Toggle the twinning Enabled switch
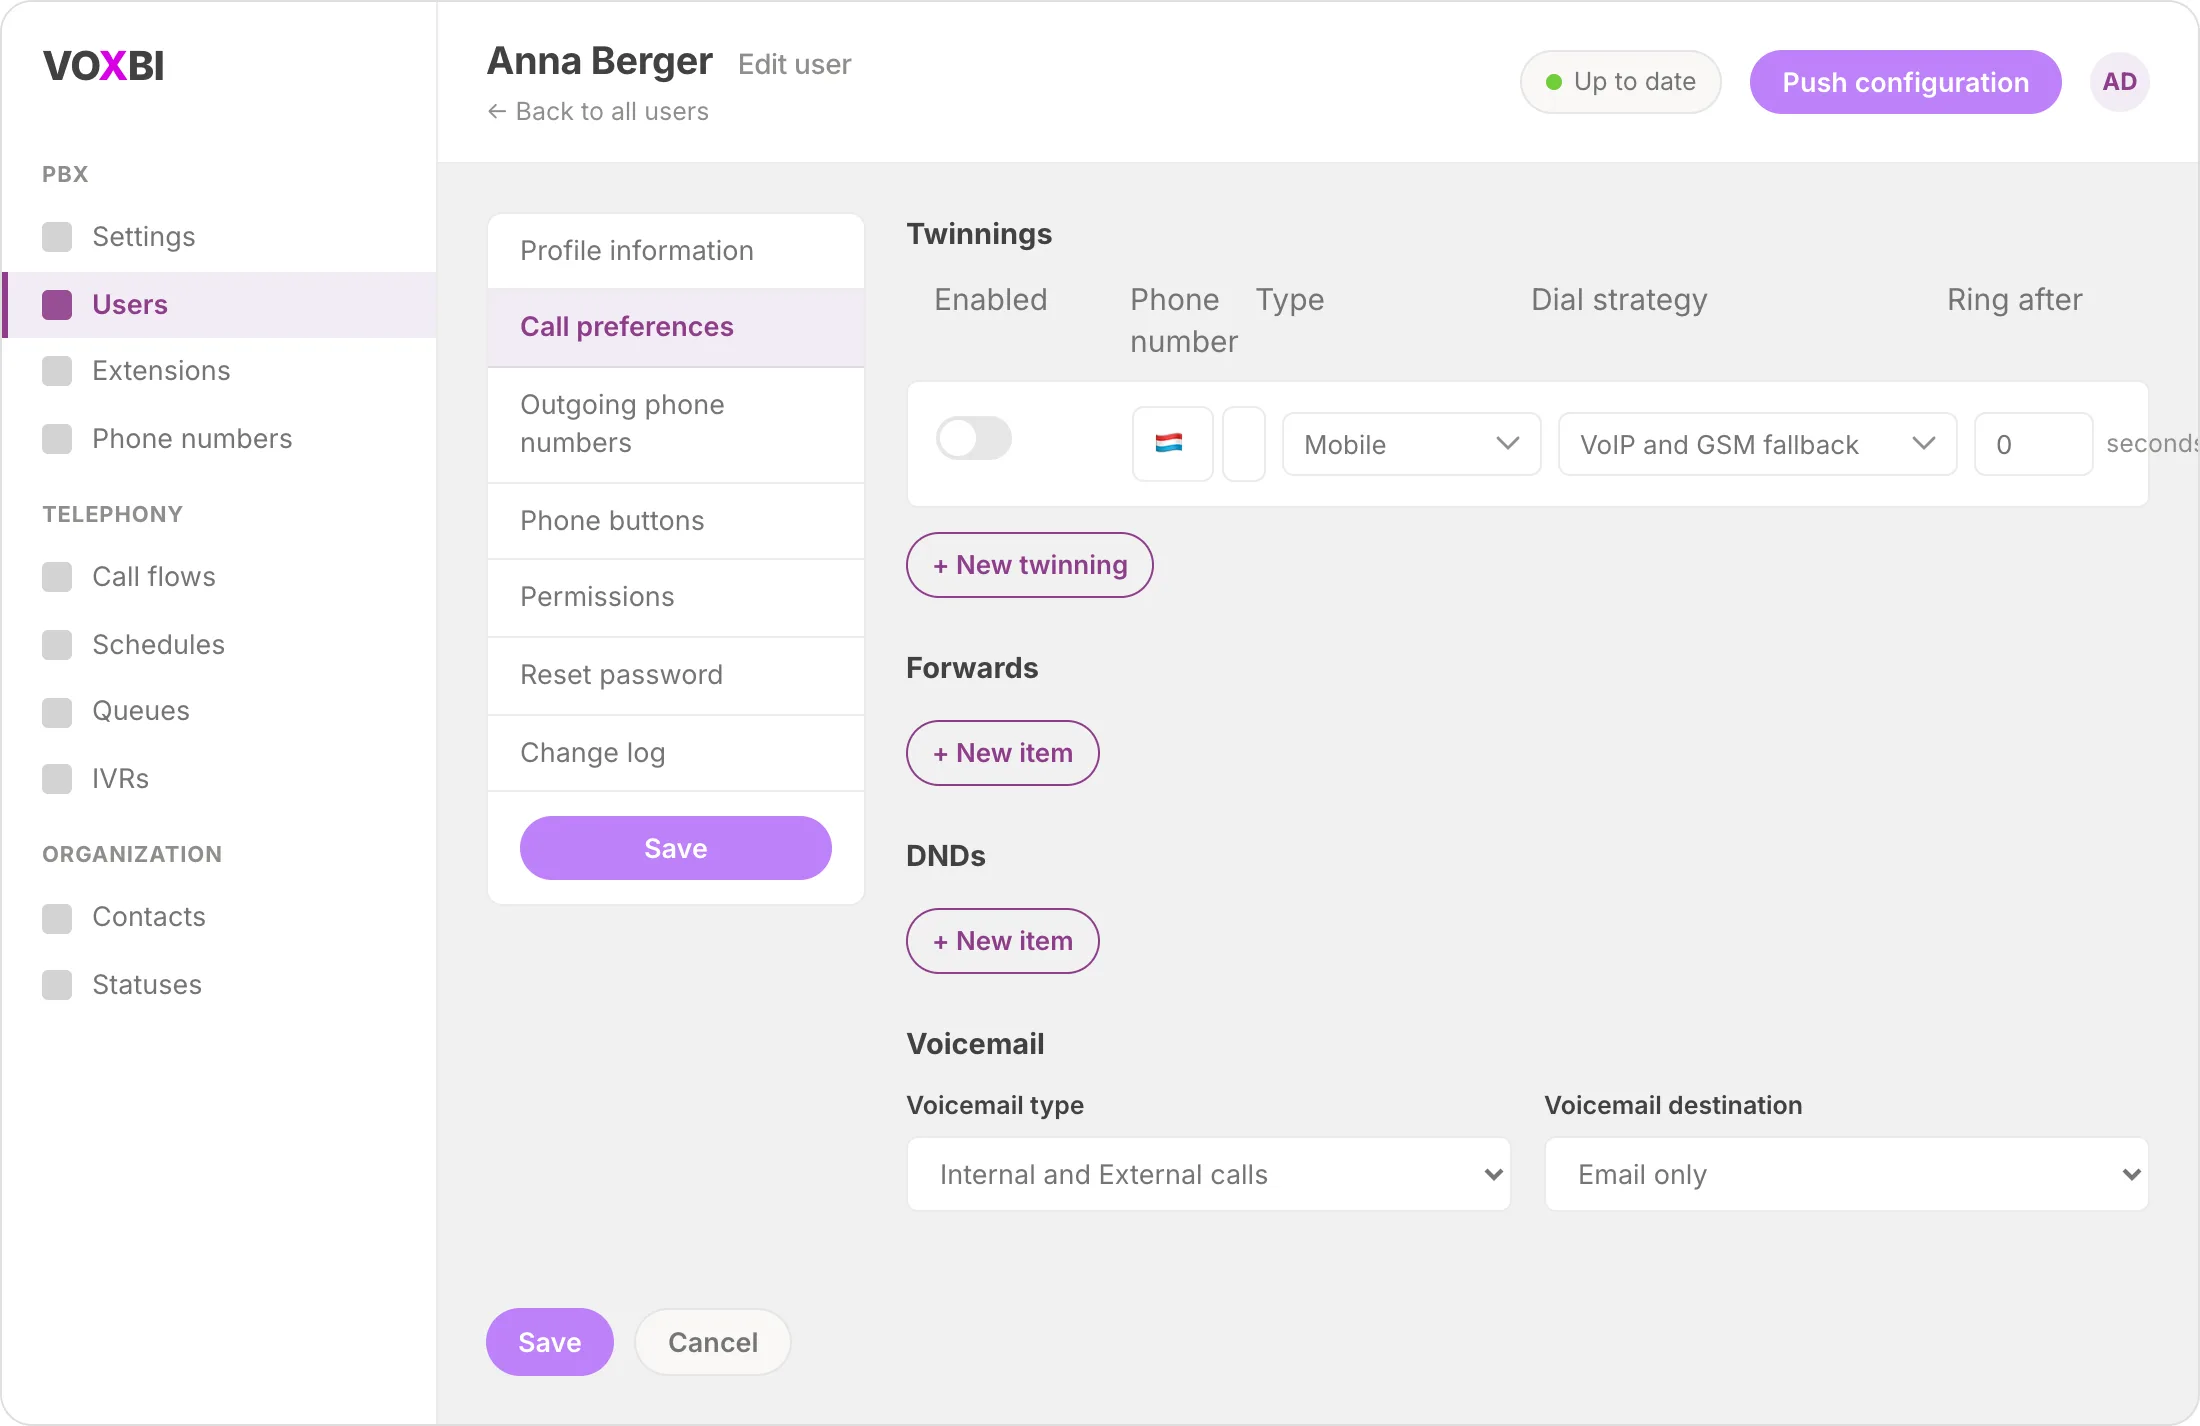The image size is (2200, 1426). coord(973,438)
